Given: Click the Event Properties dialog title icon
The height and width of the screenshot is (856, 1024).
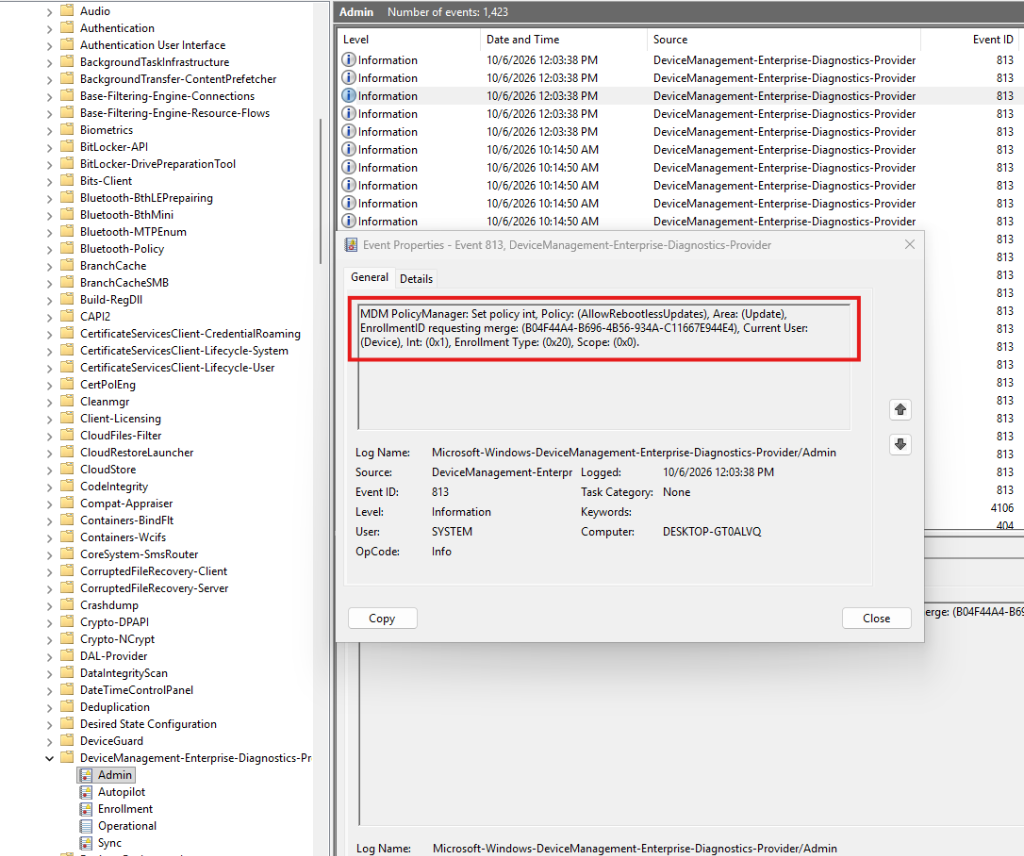Looking at the screenshot, I should [x=351, y=245].
